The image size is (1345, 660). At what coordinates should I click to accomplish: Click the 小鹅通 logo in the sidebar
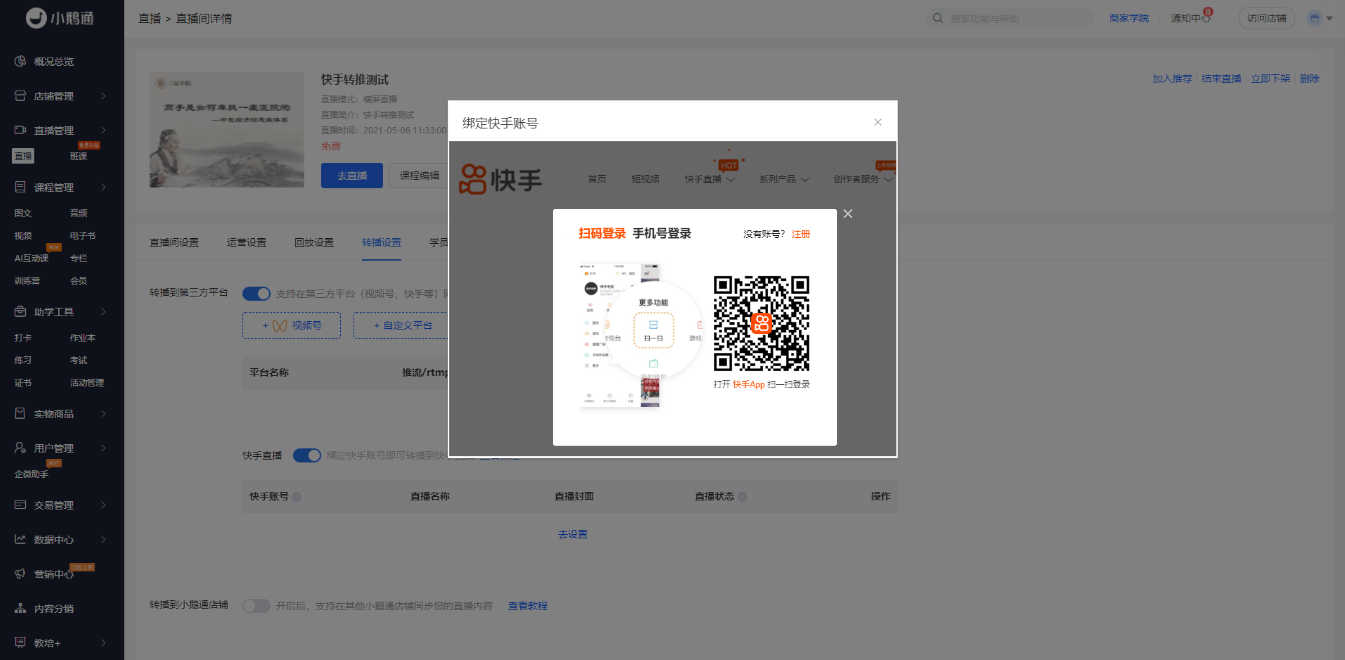(61, 18)
